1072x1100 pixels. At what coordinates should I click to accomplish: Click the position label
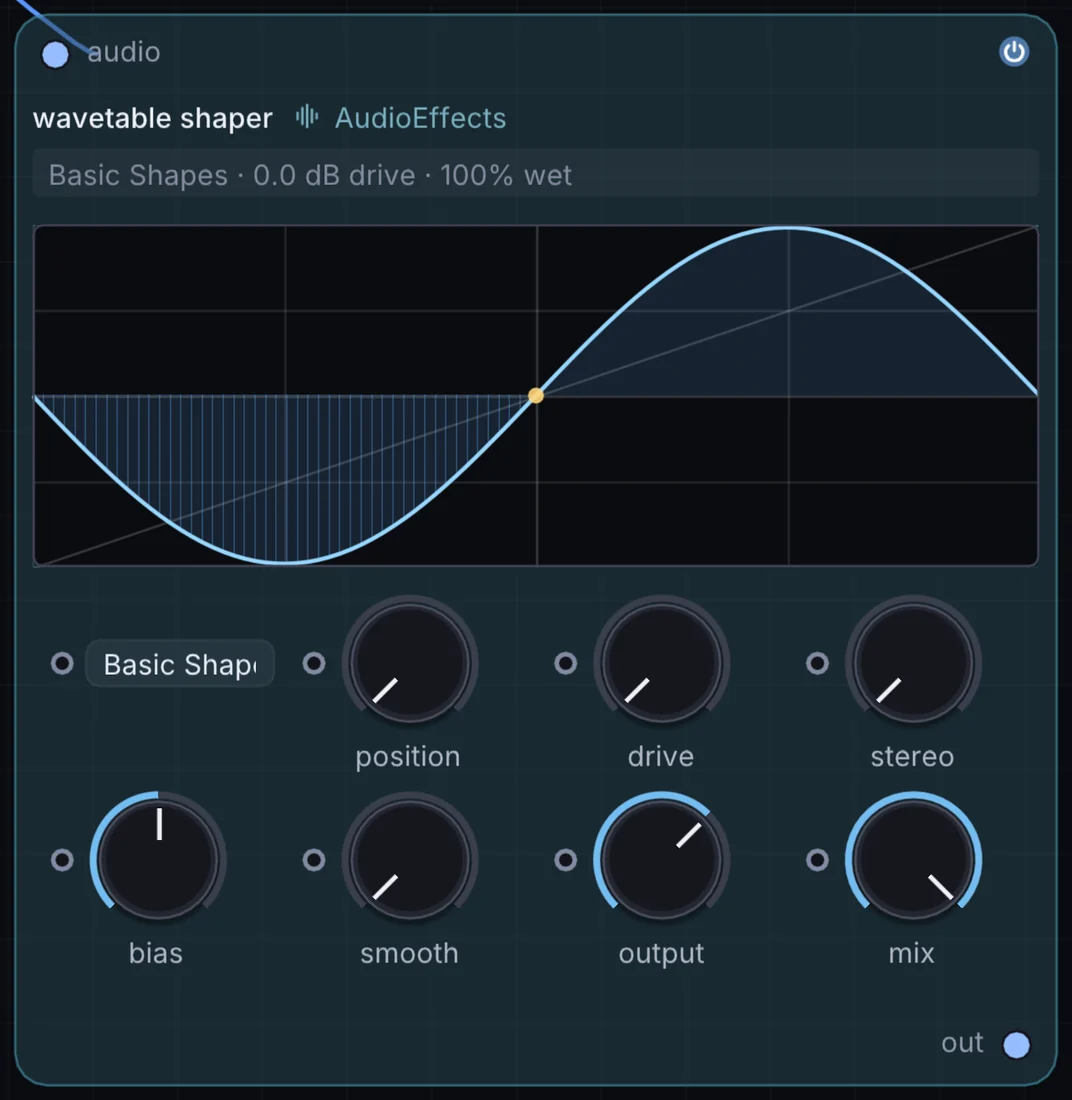[408, 758]
